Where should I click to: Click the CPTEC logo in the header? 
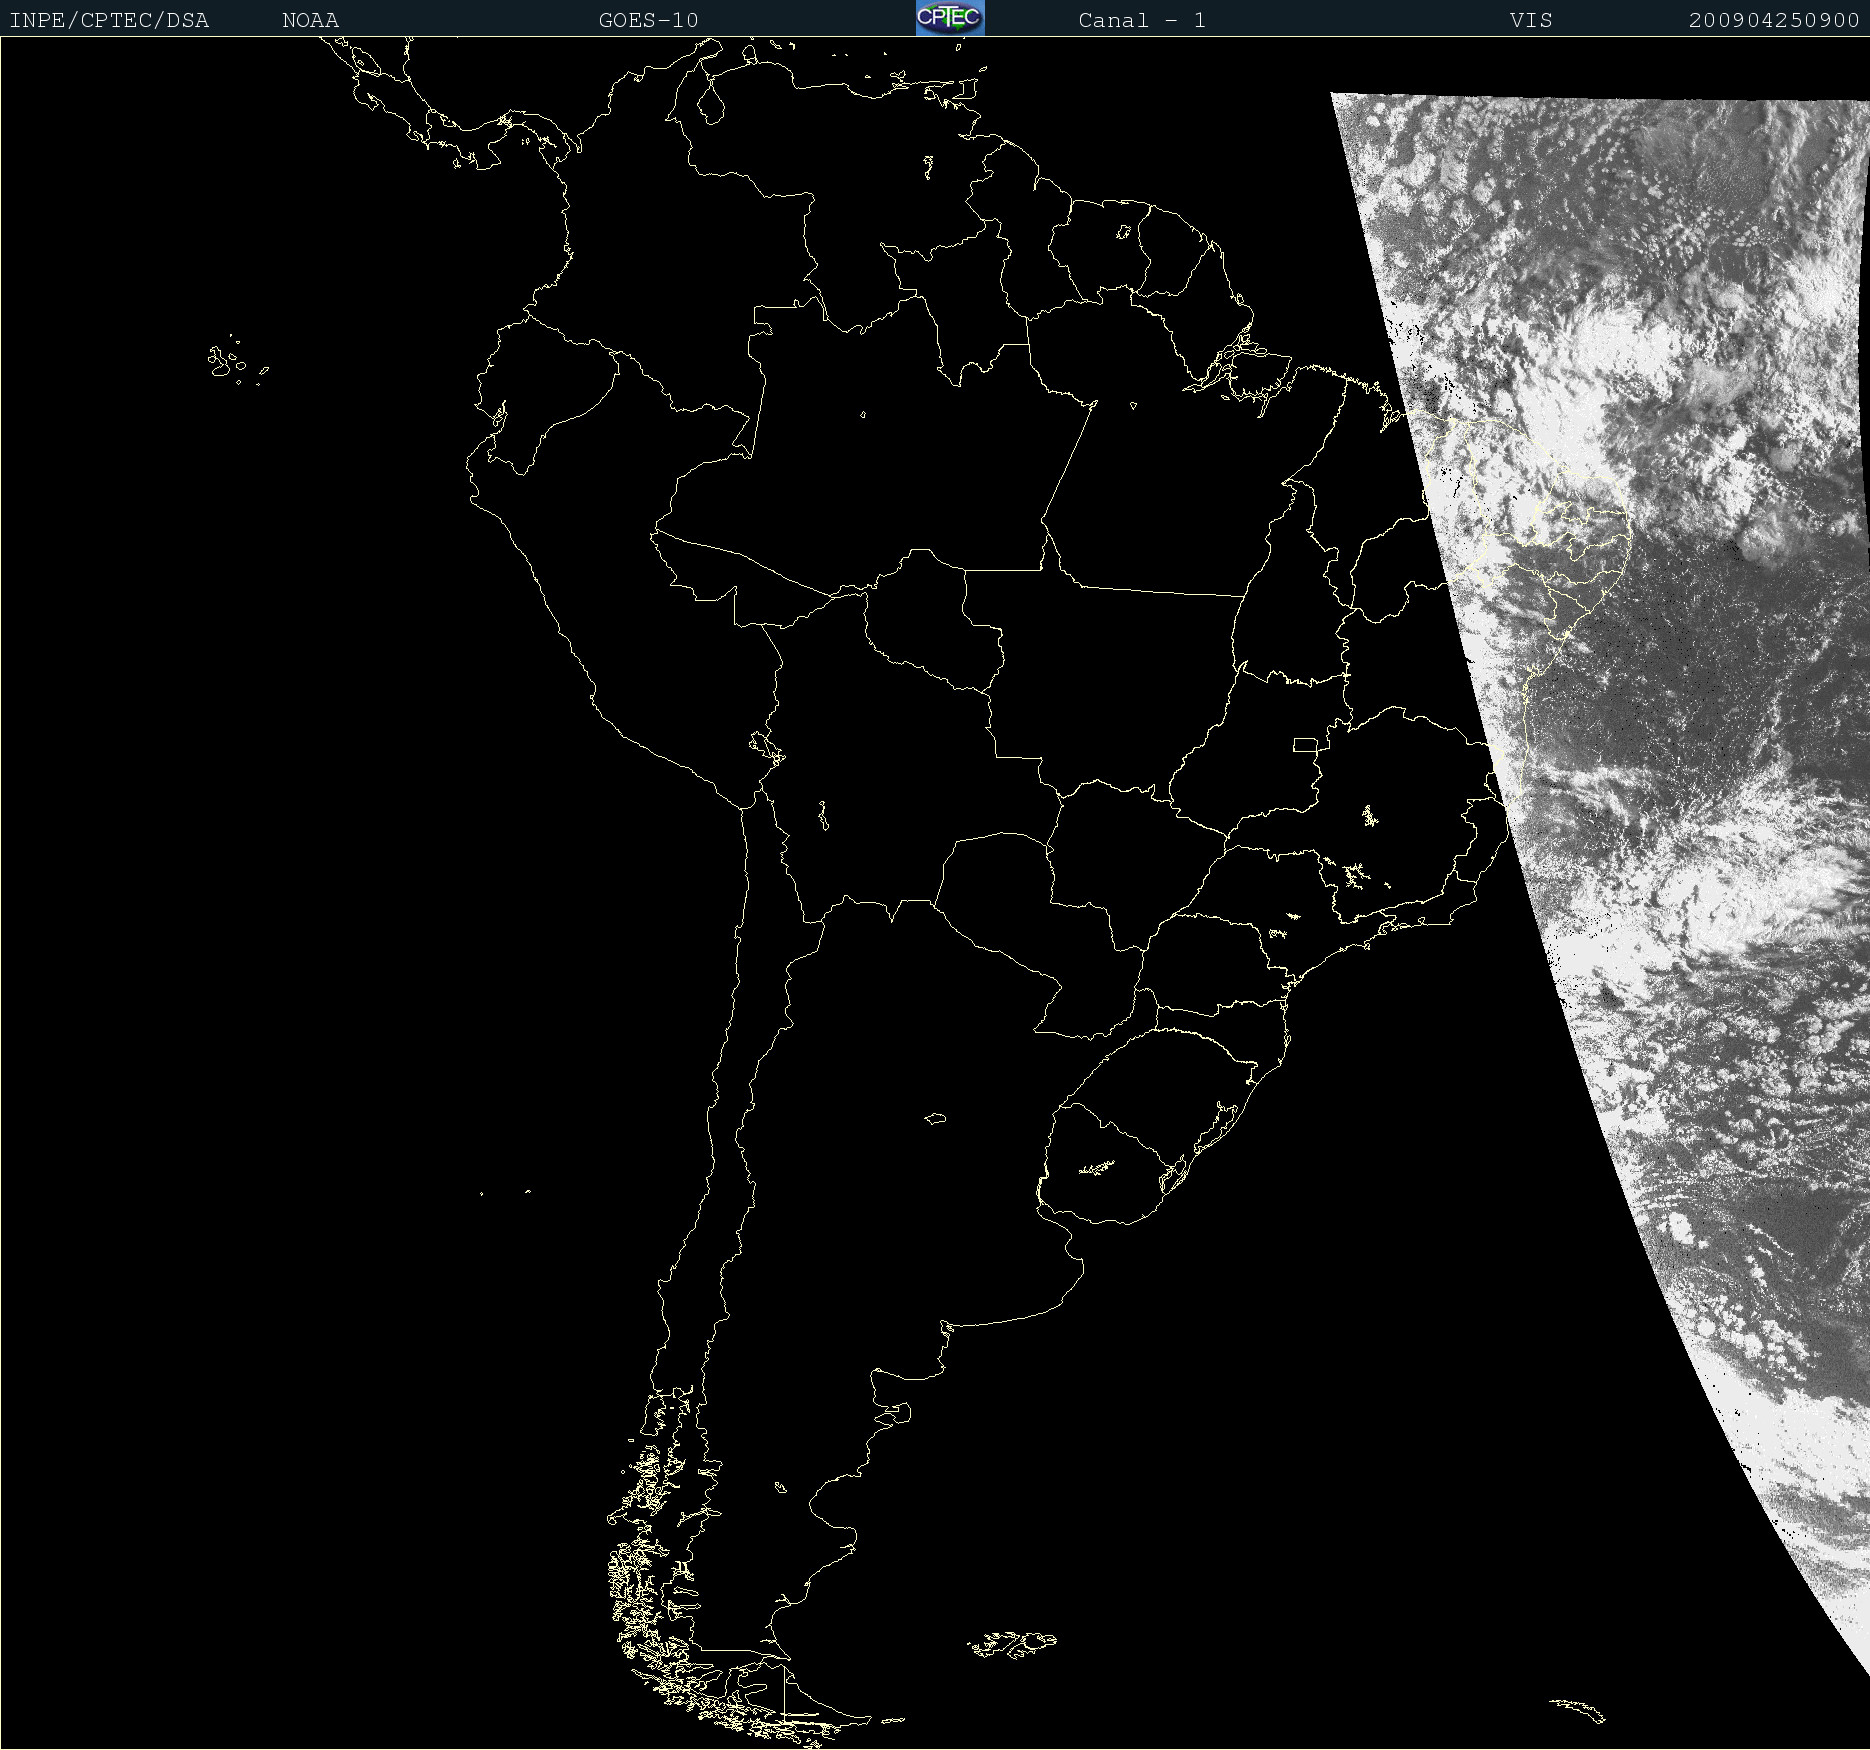pyautogui.click(x=950, y=18)
